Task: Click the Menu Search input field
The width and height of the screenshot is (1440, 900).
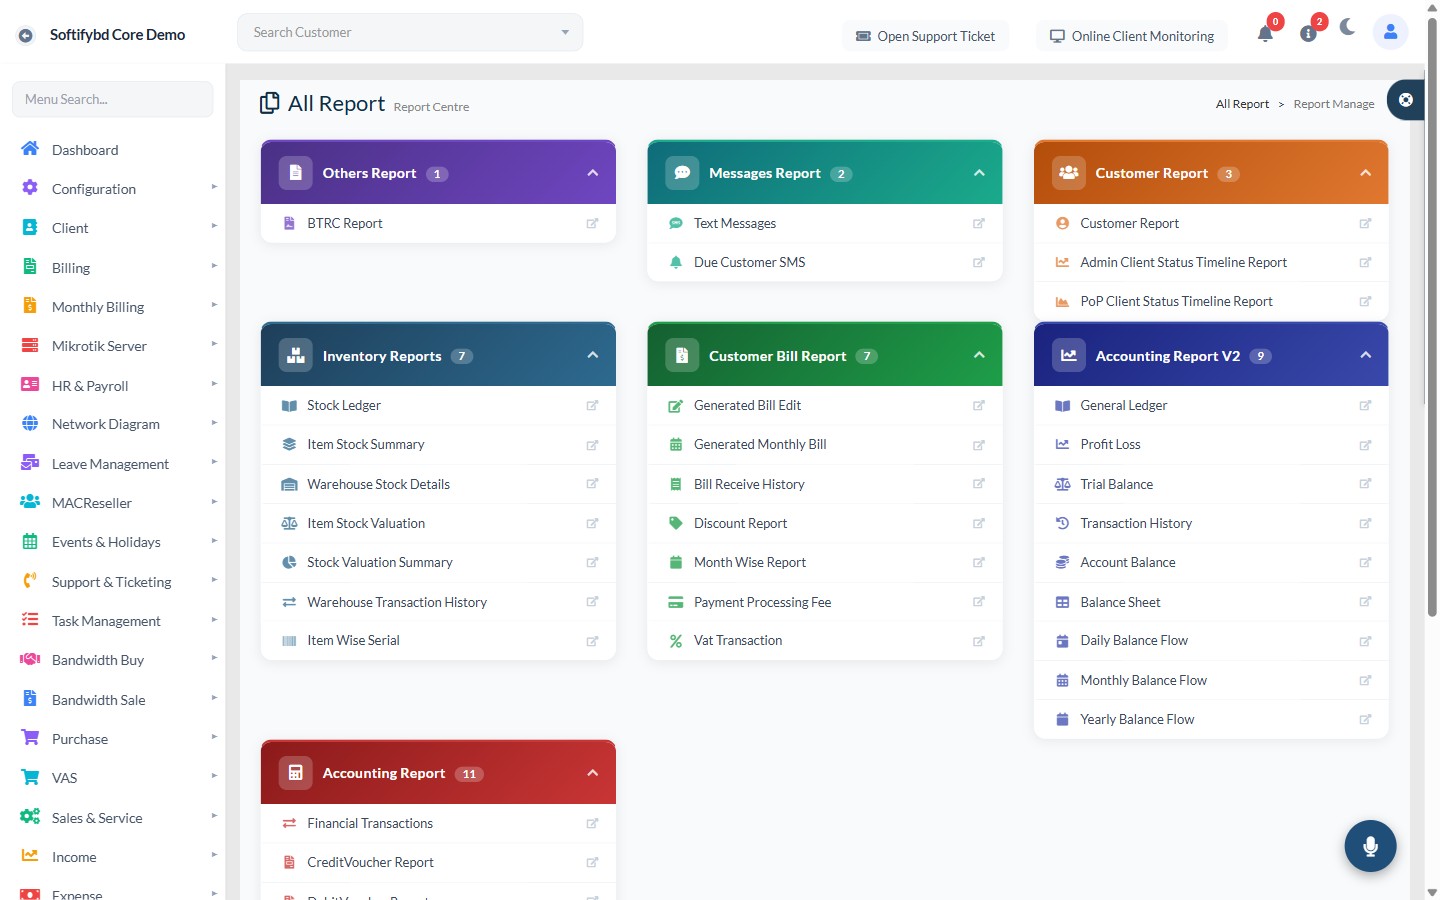Action: click(112, 99)
